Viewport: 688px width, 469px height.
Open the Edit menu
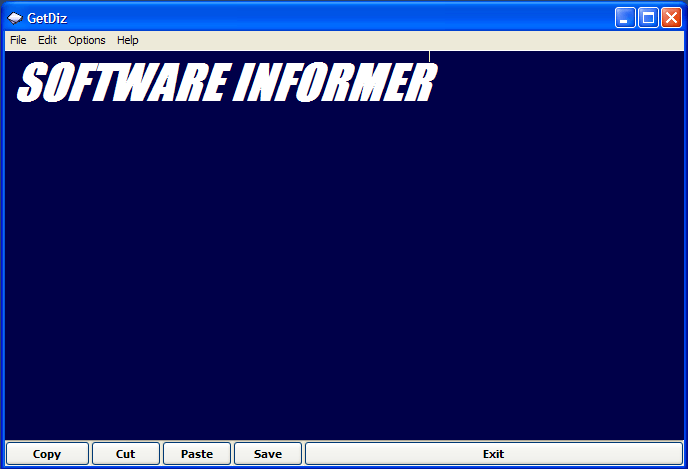pos(47,40)
